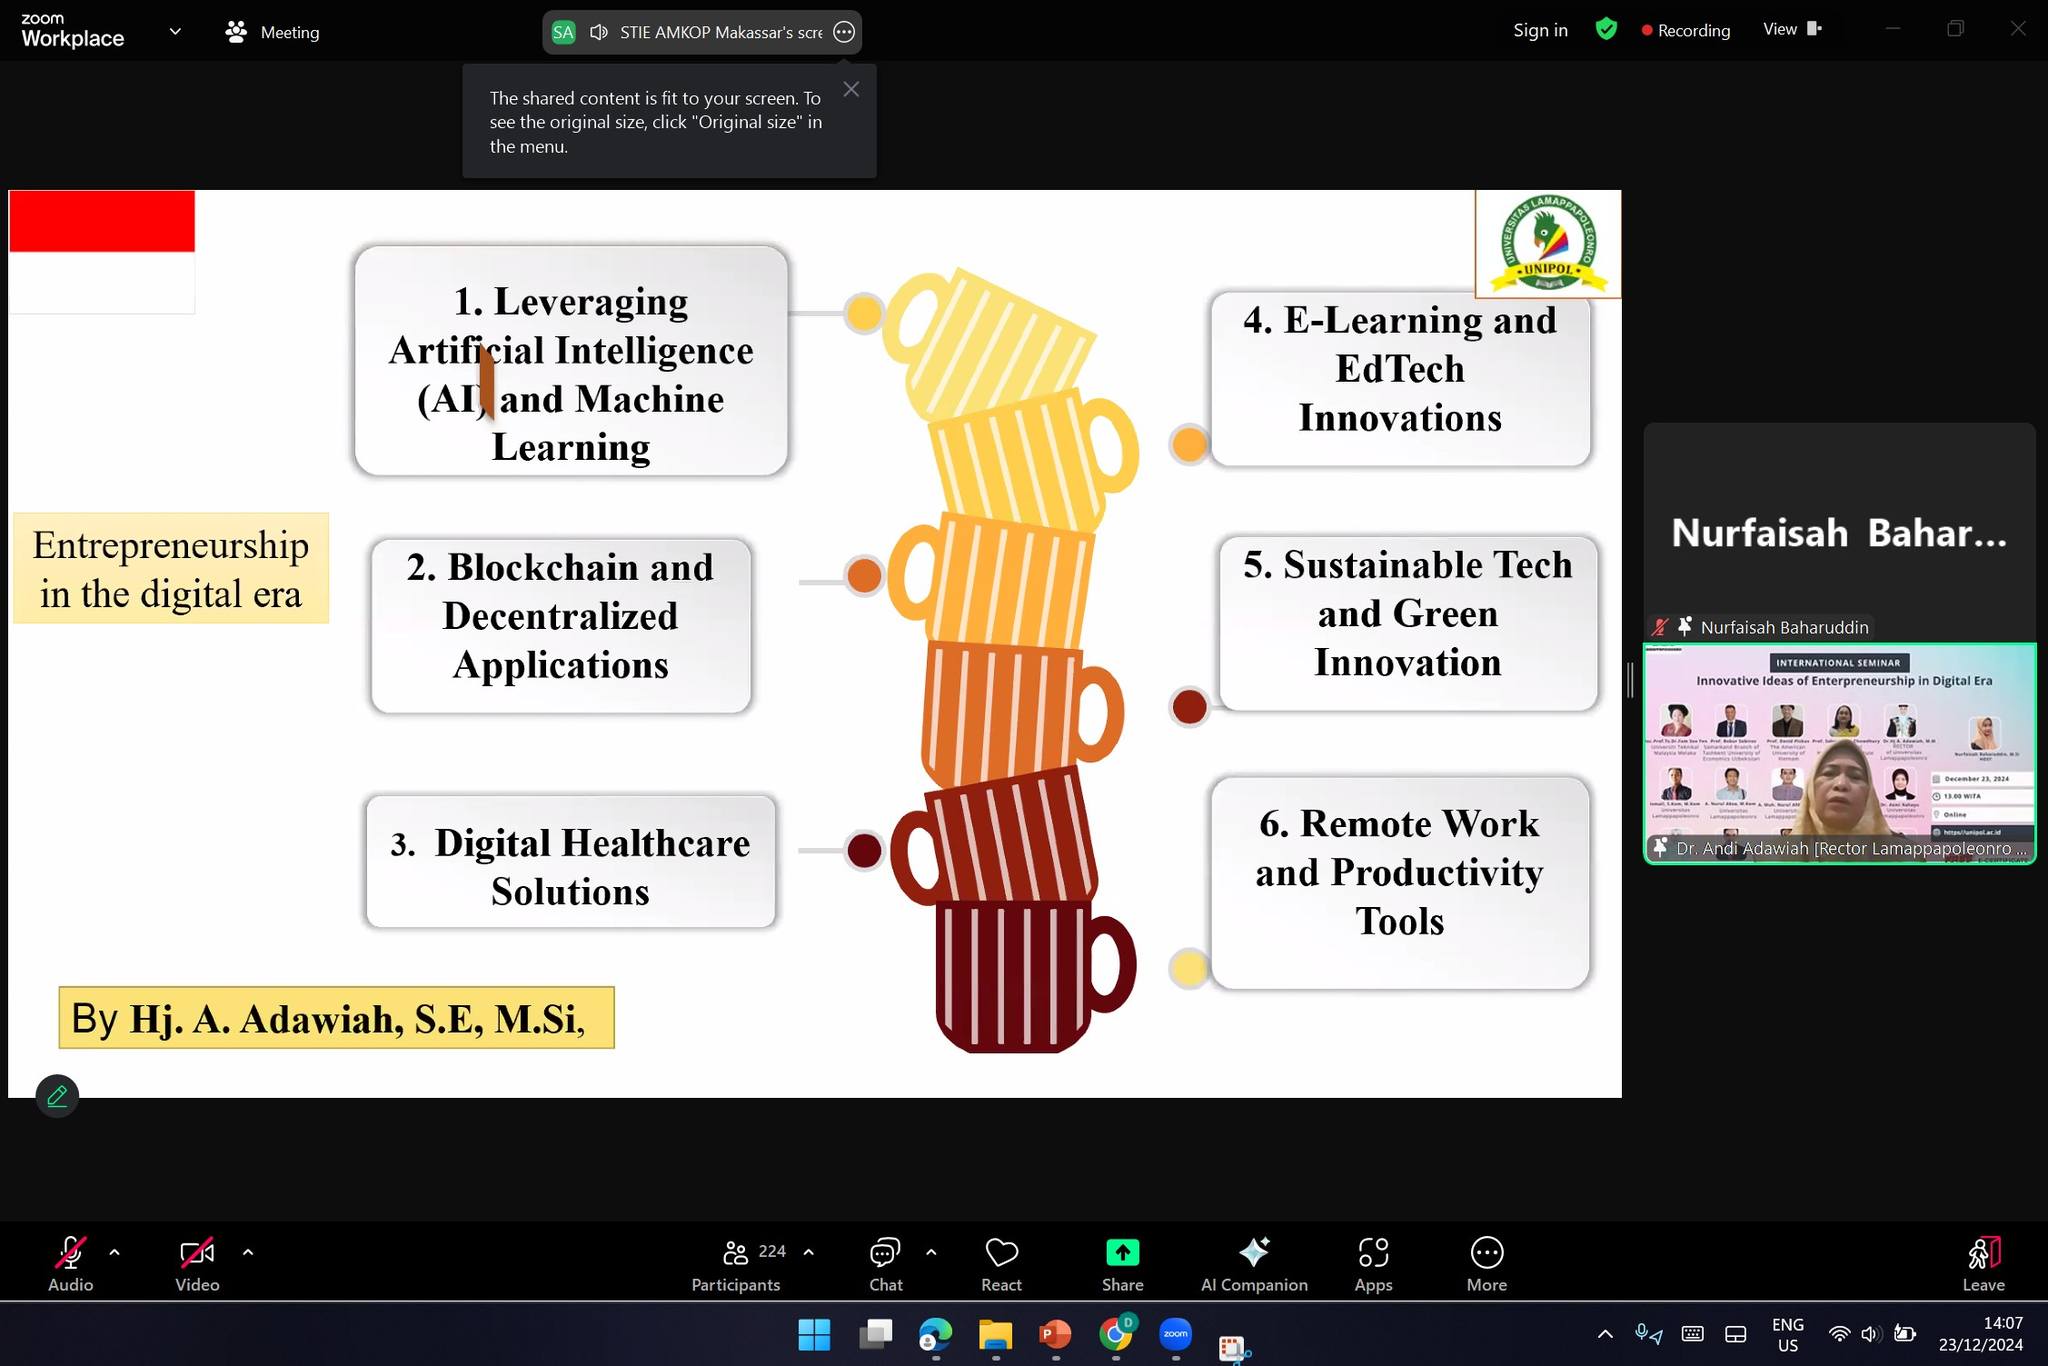
Task: Start the Video camera
Action: (197, 1264)
